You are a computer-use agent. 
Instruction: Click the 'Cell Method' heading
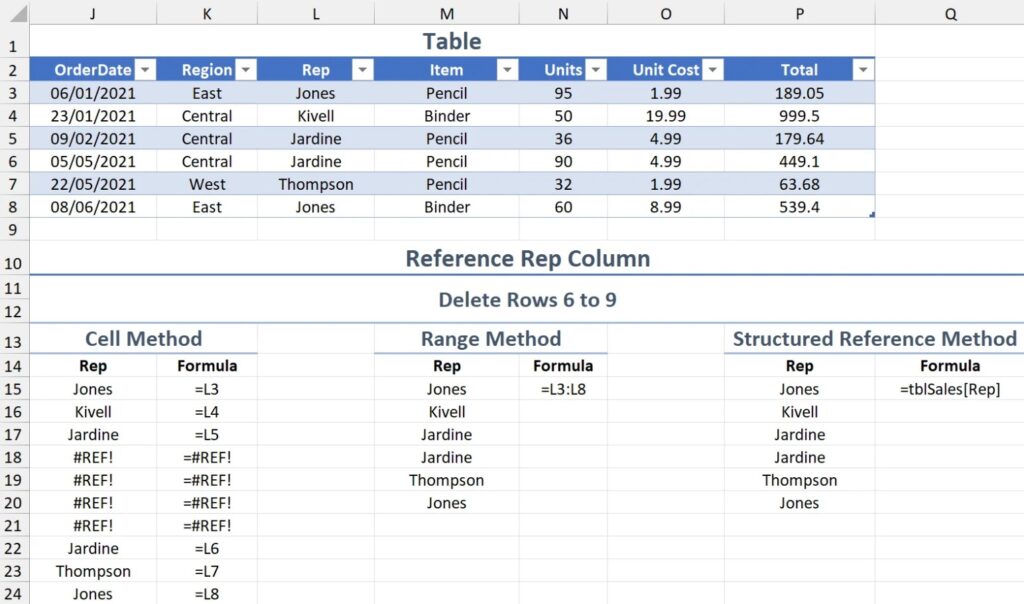point(144,338)
